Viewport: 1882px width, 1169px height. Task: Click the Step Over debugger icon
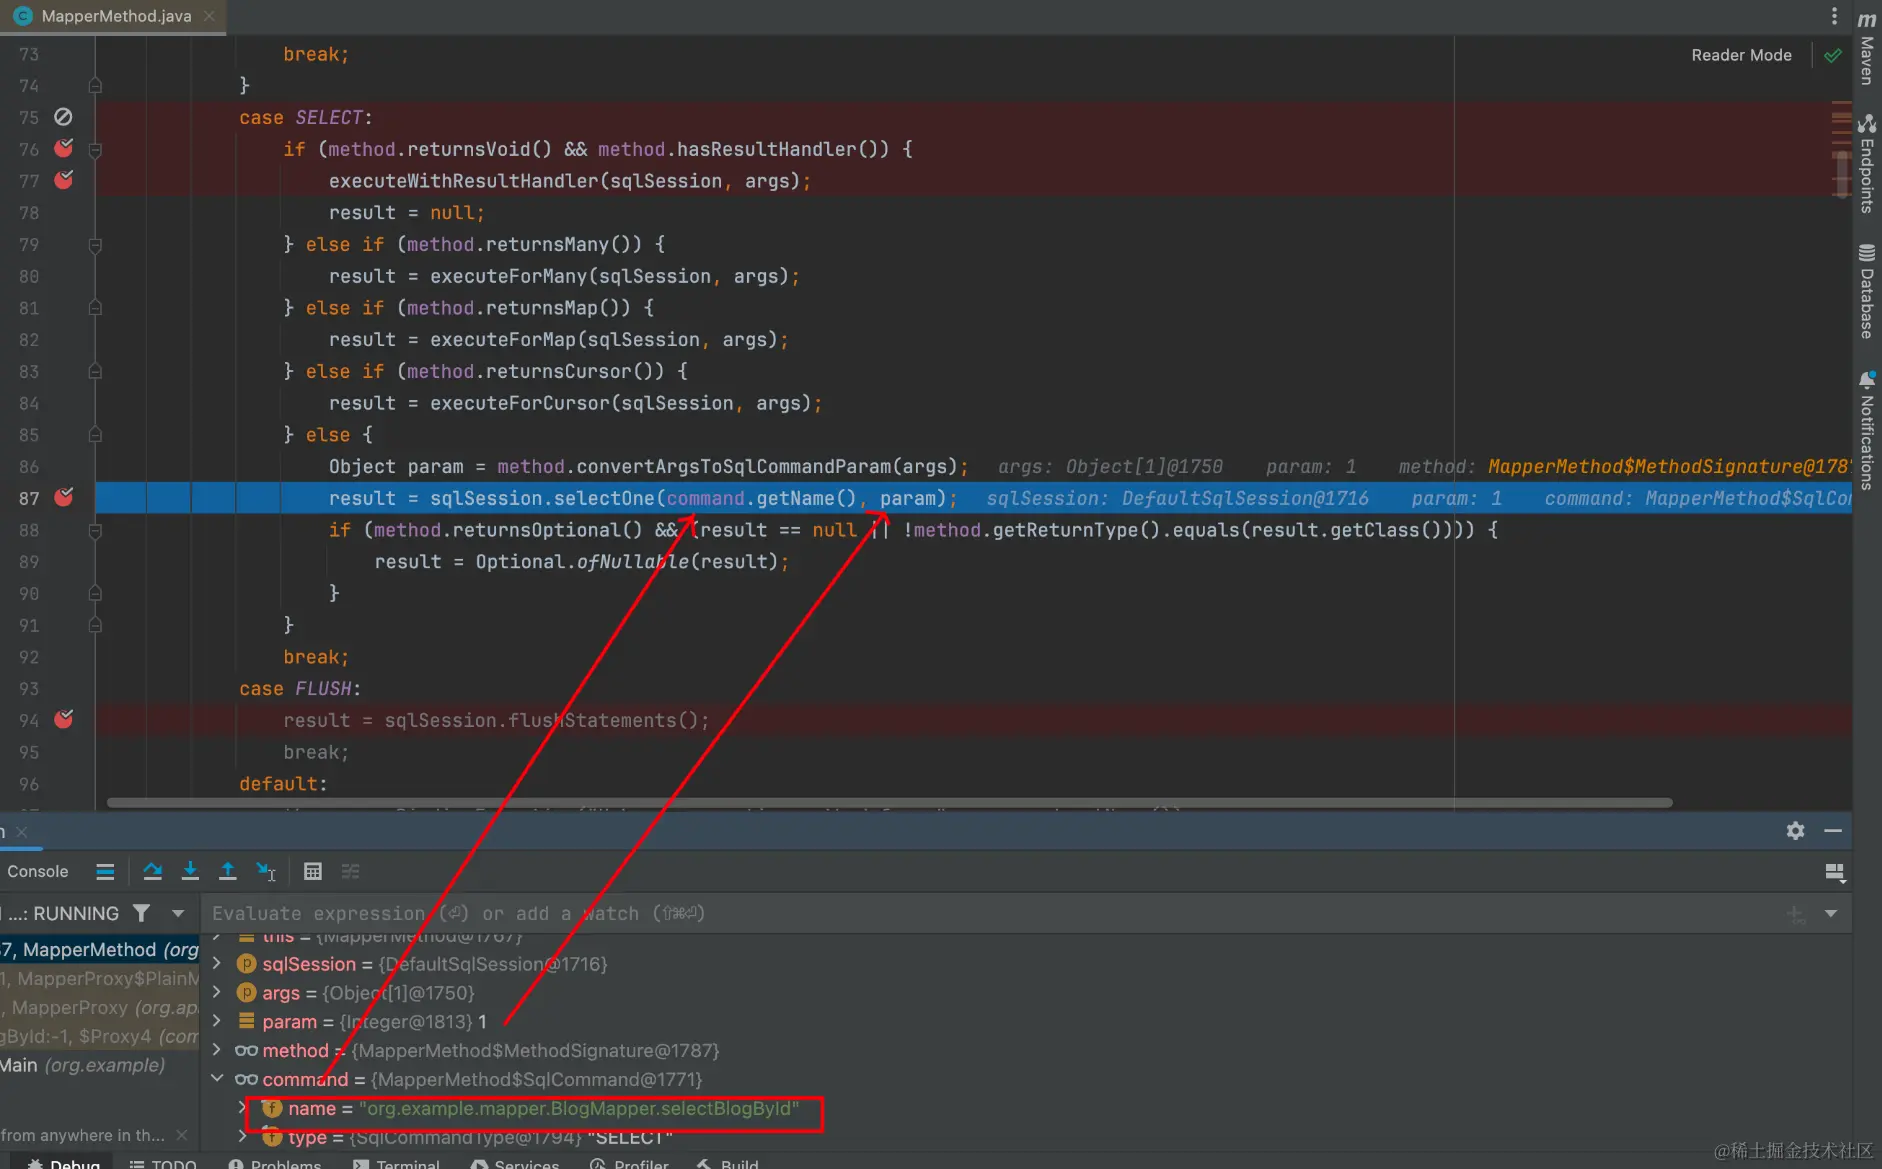coord(152,871)
